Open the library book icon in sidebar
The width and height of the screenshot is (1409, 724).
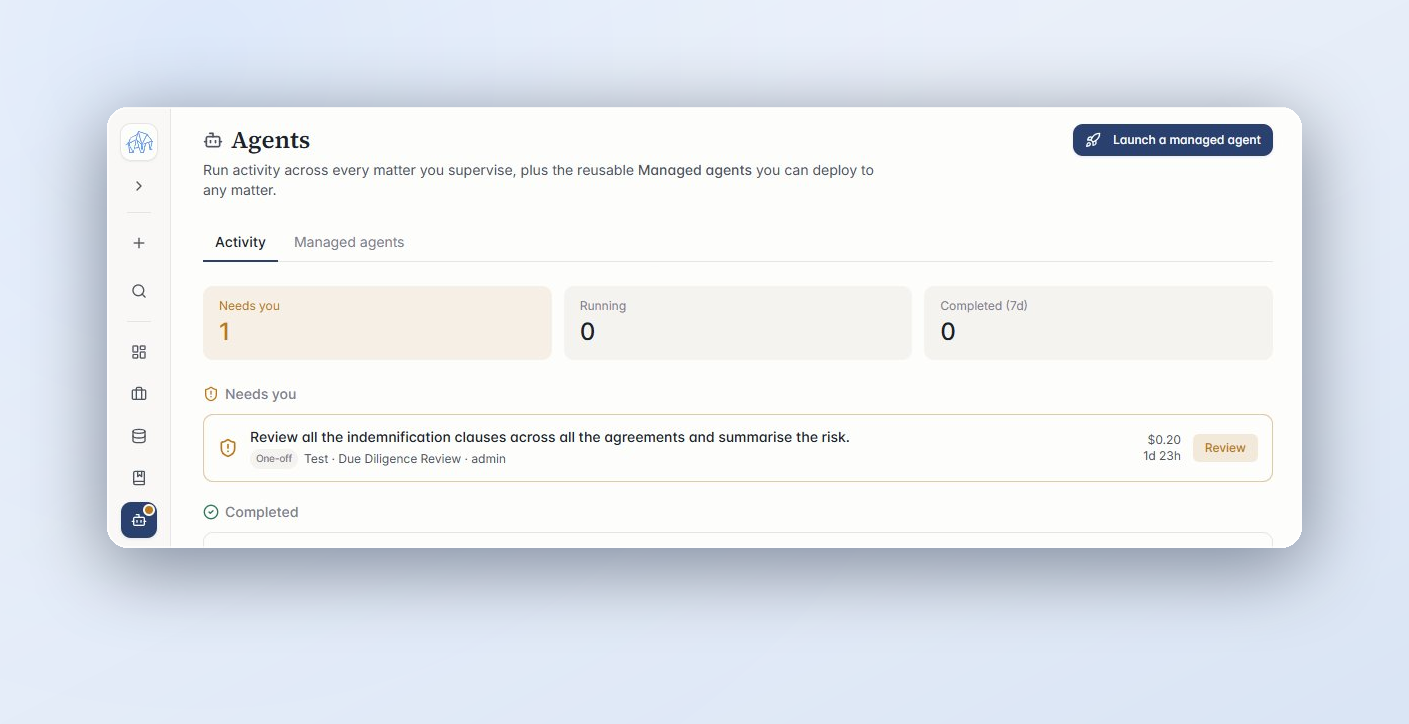coord(139,478)
